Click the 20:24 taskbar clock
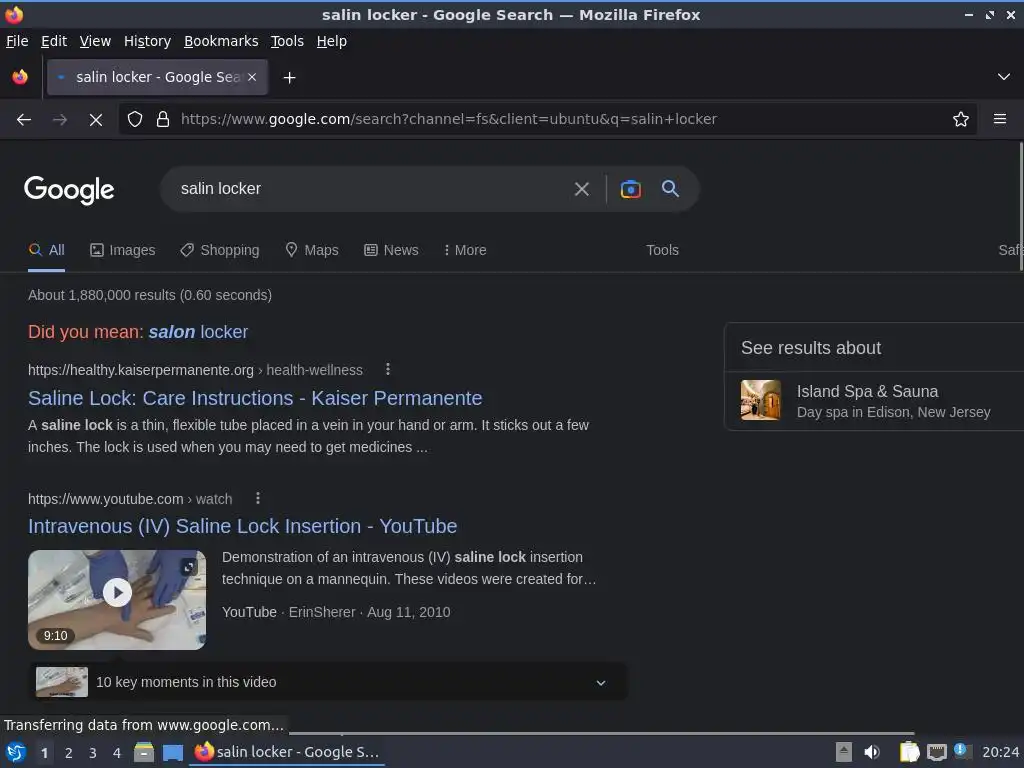Image resolution: width=1024 pixels, height=768 pixels. tap(1000, 752)
